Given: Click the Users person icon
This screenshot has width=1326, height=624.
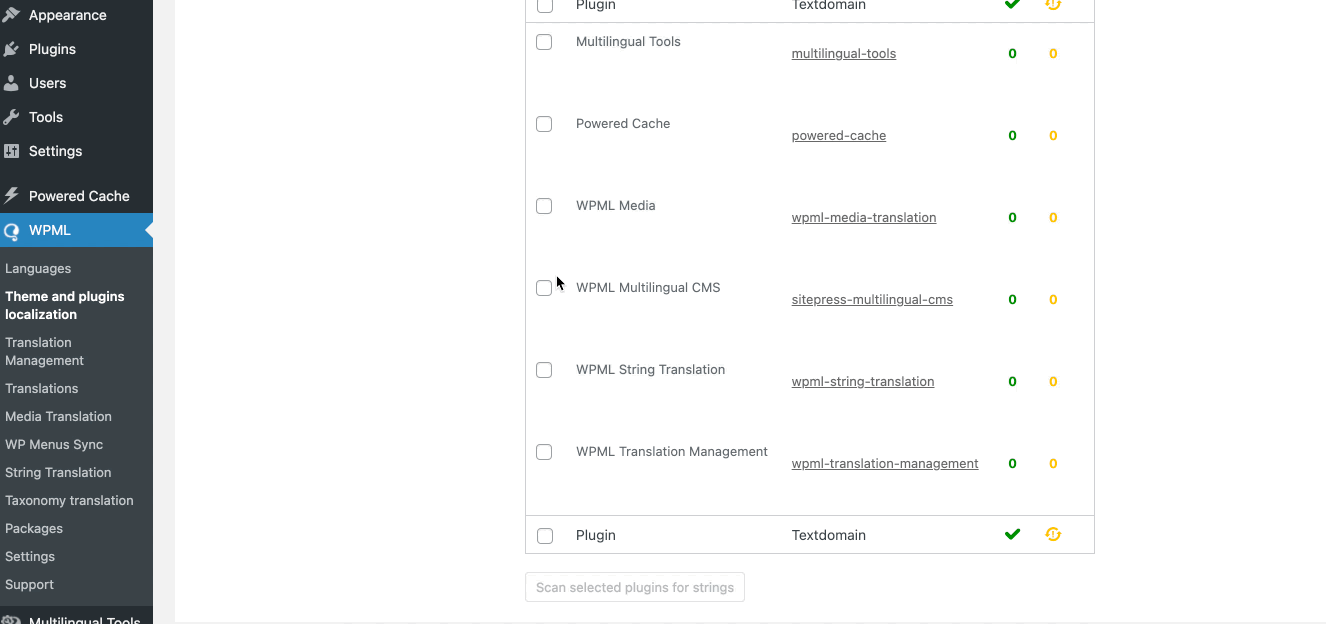Looking at the screenshot, I should click(11, 83).
